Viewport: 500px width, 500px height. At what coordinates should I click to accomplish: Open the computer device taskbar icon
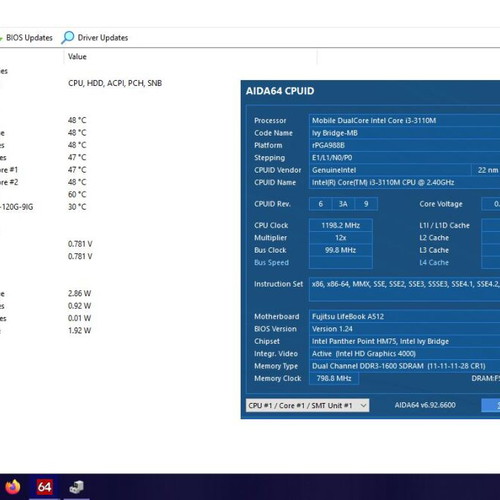point(76,487)
